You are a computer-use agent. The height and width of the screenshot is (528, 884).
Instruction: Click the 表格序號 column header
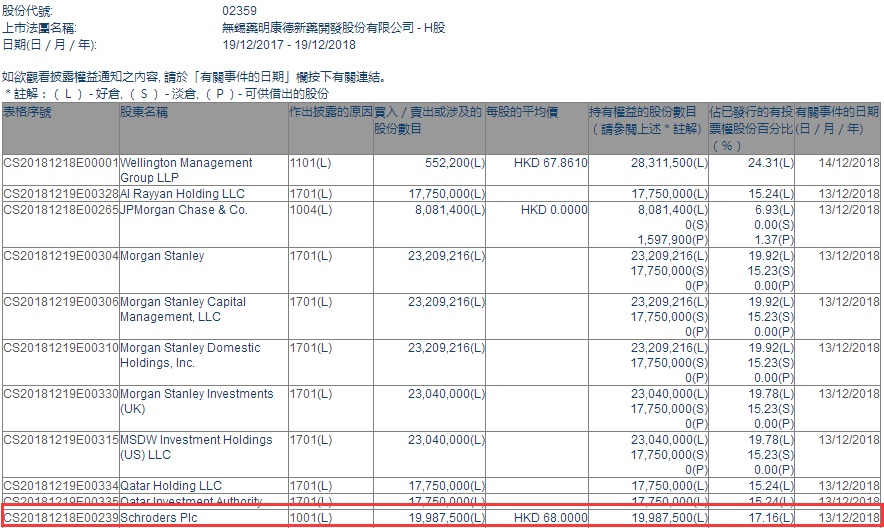tap(27, 112)
